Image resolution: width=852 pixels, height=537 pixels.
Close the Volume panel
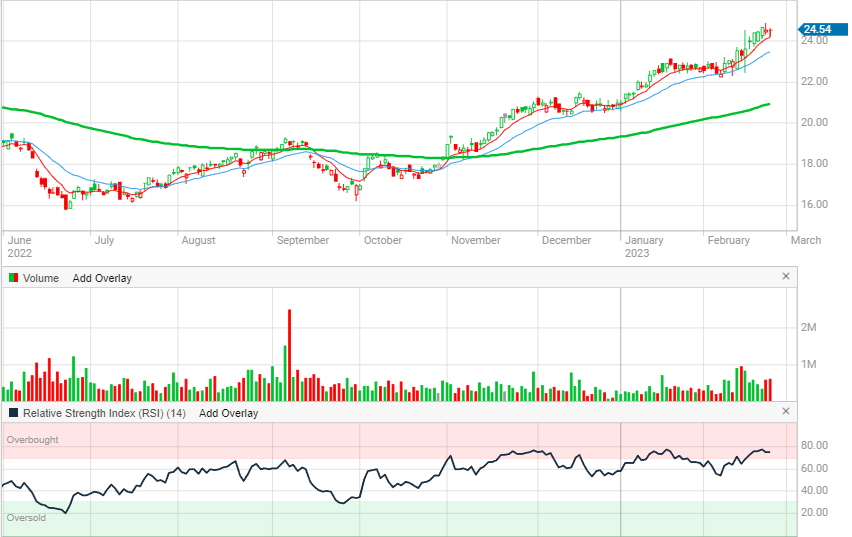785,277
